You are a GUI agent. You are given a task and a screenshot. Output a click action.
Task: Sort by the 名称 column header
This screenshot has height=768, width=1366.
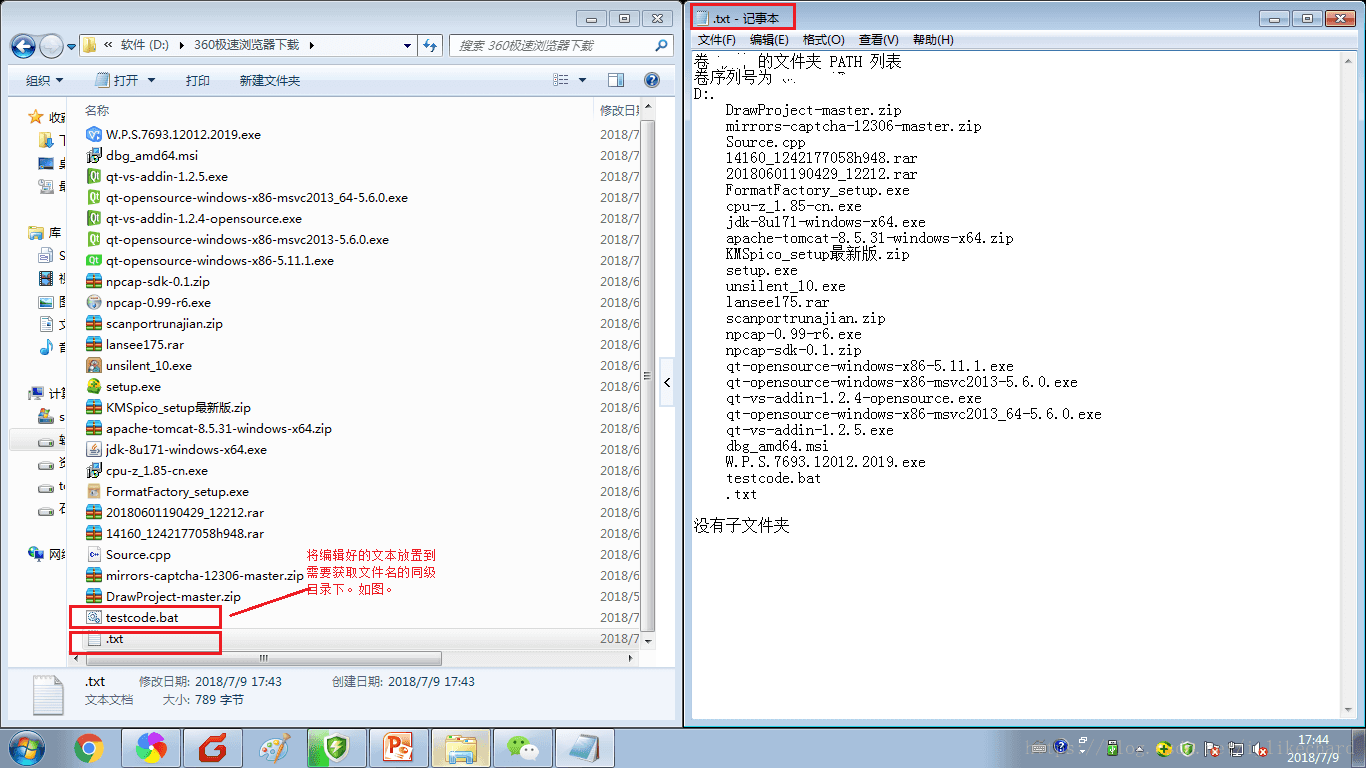[x=97, y=110]
